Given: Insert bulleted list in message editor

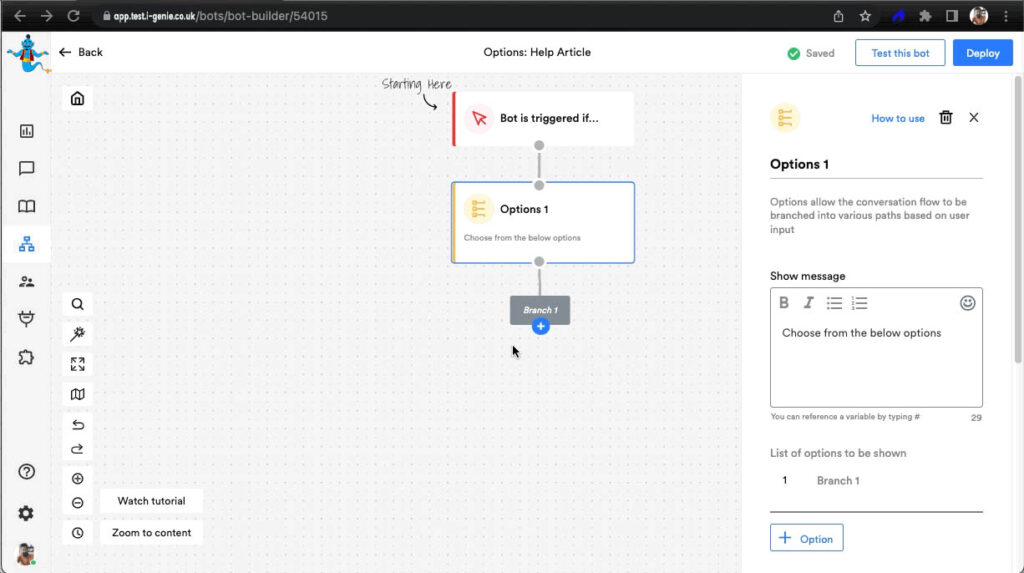Looking at the screenshot, I should point(834,303).
